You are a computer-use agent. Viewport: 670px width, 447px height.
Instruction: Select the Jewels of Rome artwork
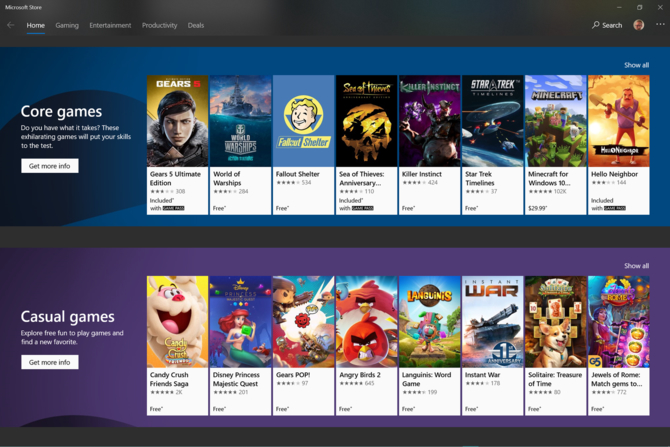point(619,322)
